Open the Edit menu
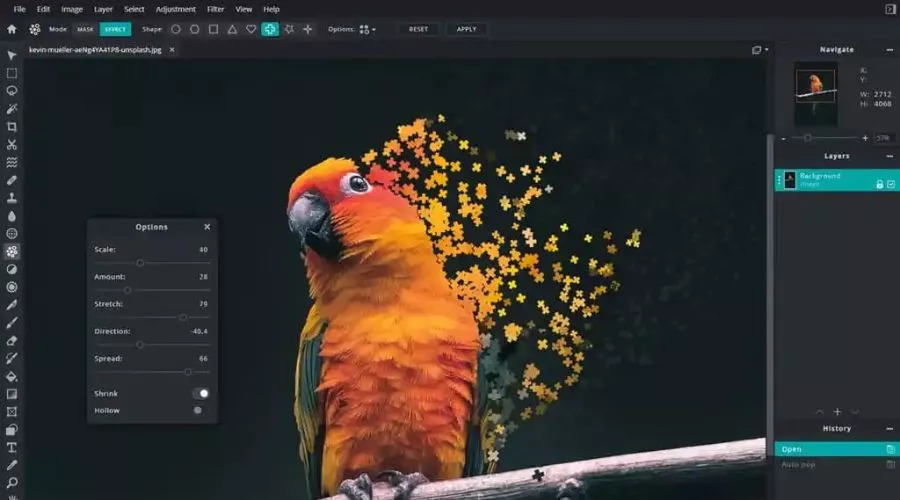This screenshot has height=500, width=900. pos(43,9)
